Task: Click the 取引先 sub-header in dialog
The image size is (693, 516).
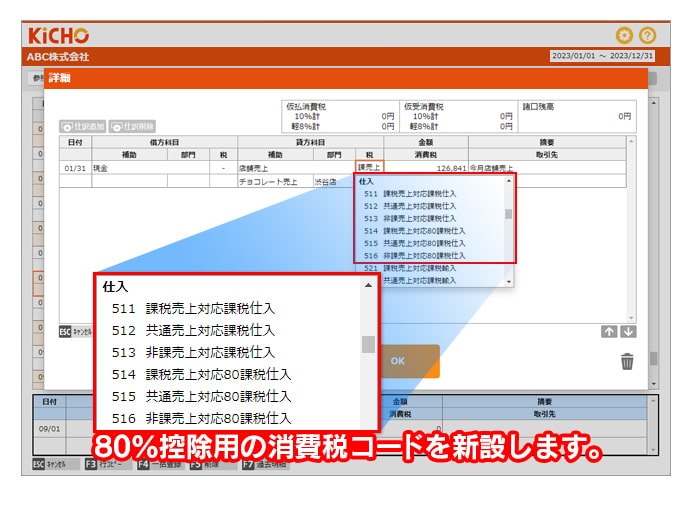Action: click(x=547, y=155)
